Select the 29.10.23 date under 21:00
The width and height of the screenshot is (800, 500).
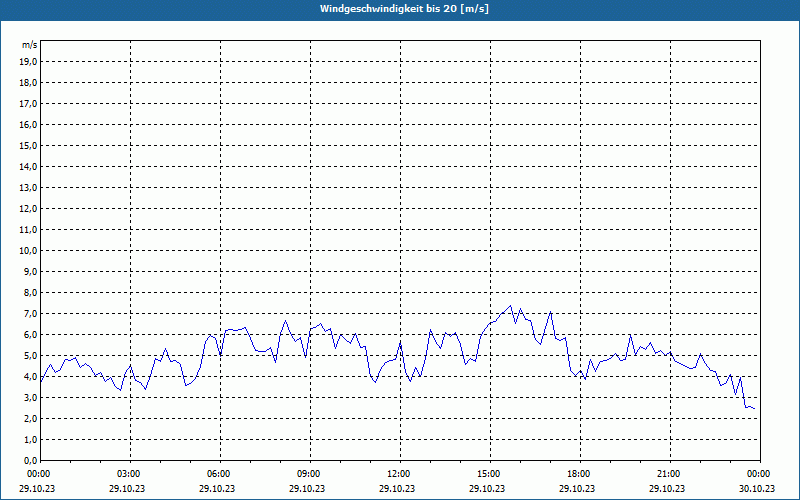click(667, 488)
